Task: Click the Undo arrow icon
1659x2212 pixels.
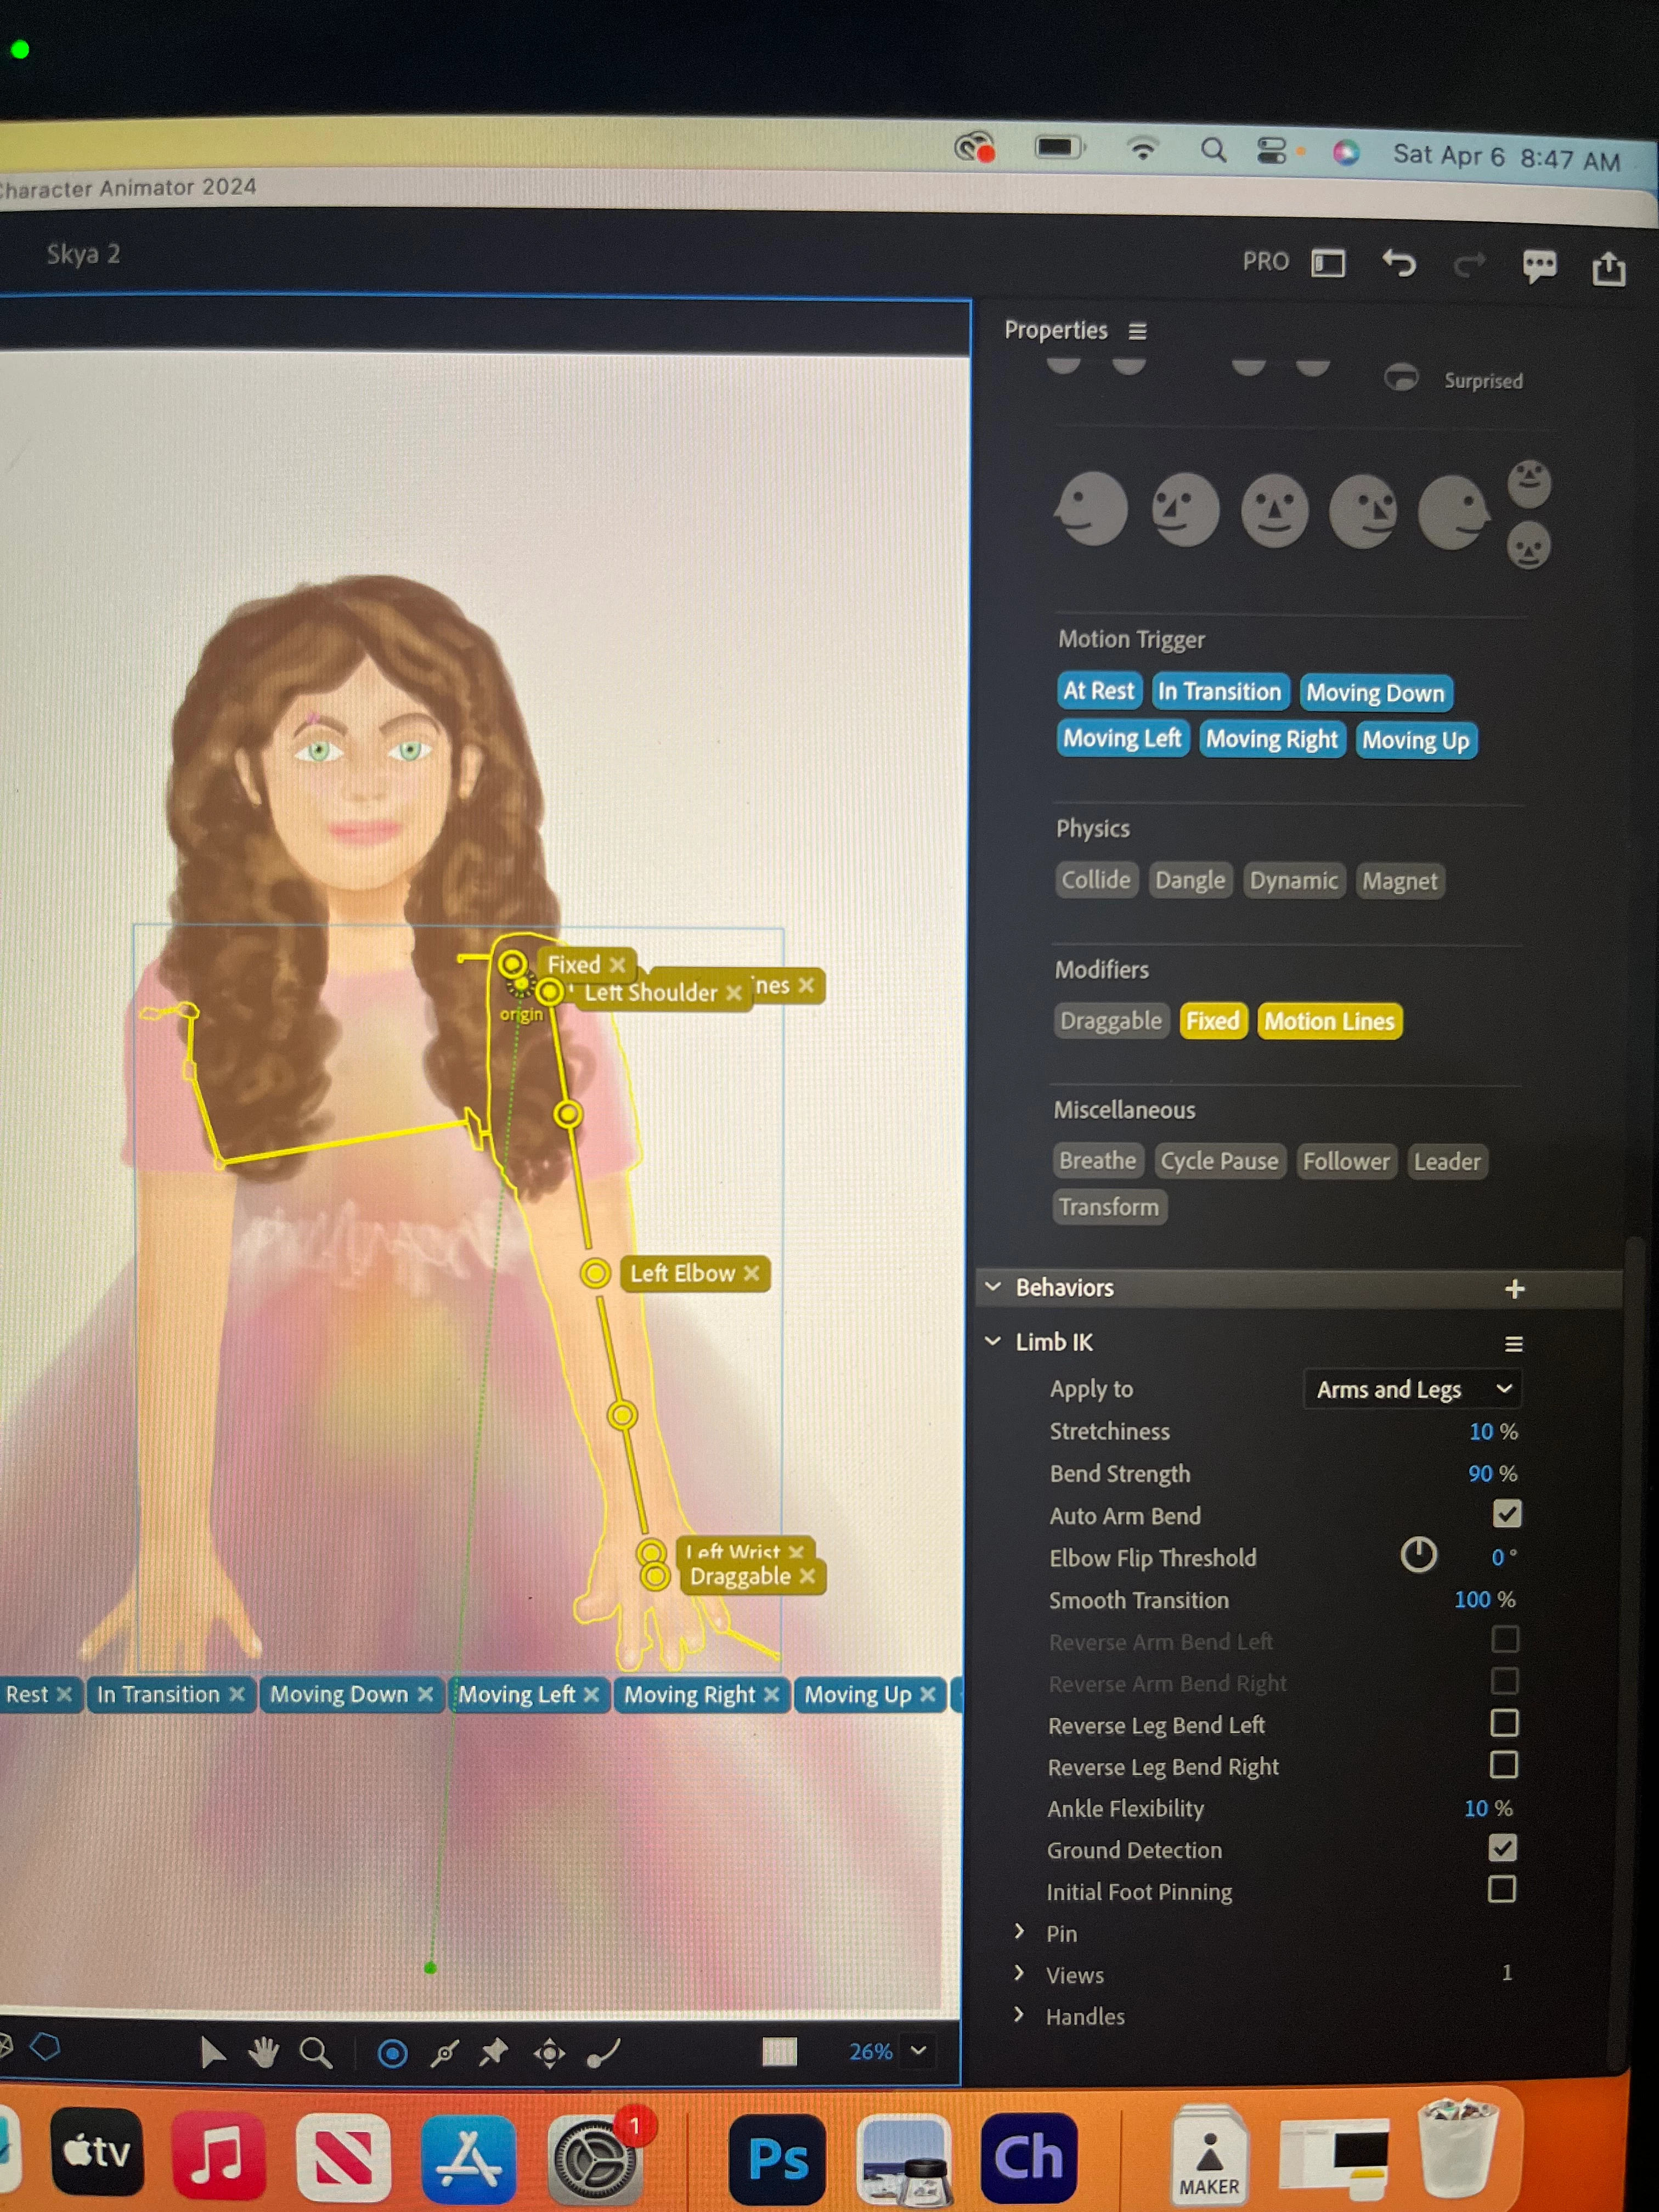Action: tap(1399, 264)
